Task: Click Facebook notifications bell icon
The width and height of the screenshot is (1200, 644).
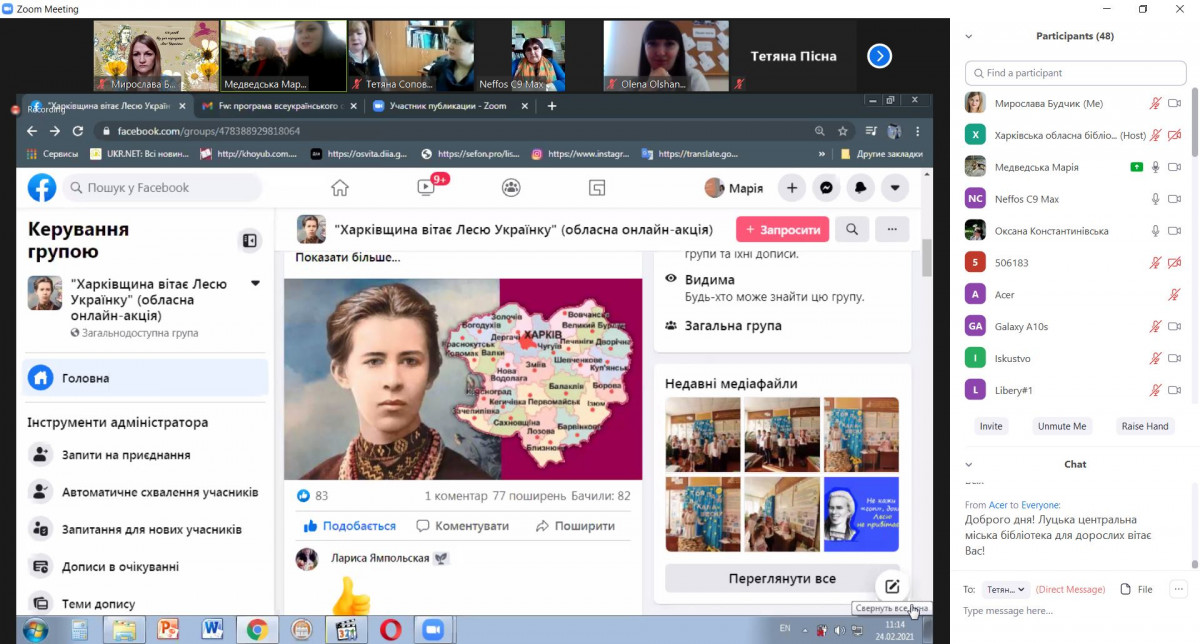Action: click(860, 188)
